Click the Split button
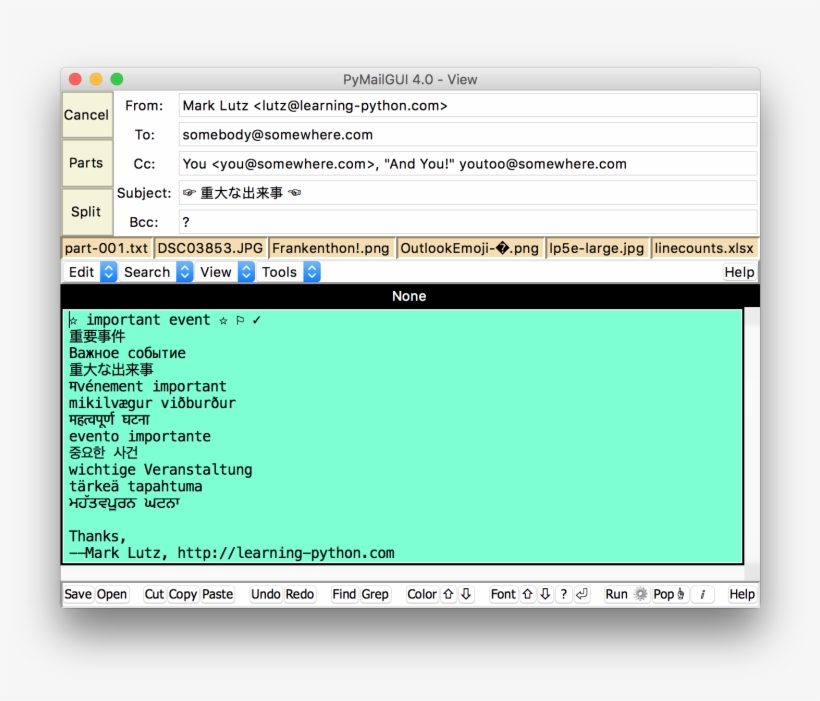Screen dimensions: 820x701 [87, 211]
